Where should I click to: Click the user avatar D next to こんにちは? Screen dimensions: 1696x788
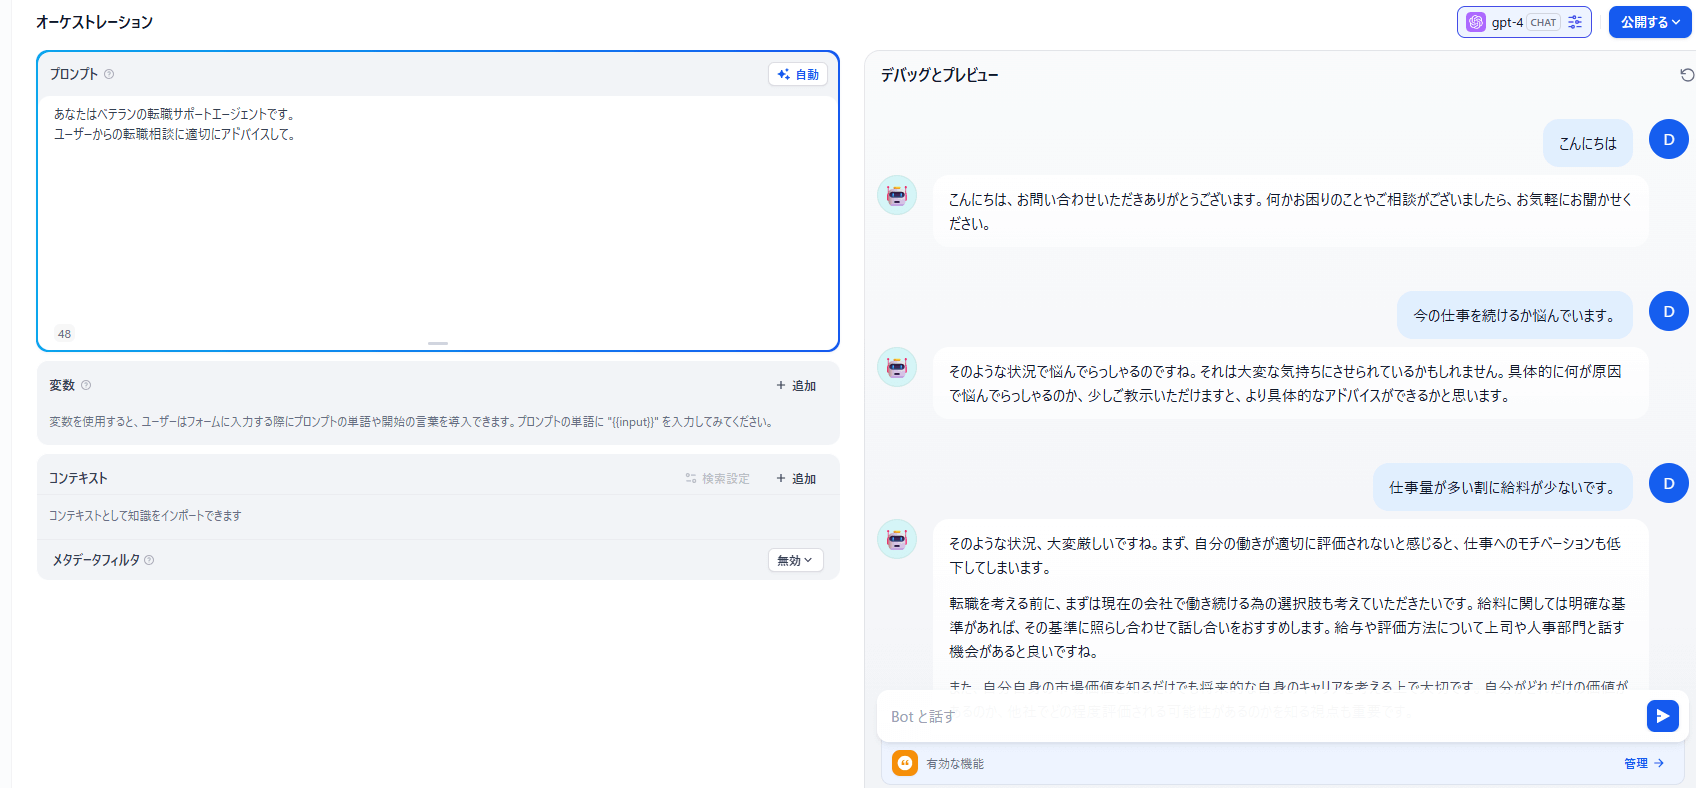click(x=1668, y=140)
